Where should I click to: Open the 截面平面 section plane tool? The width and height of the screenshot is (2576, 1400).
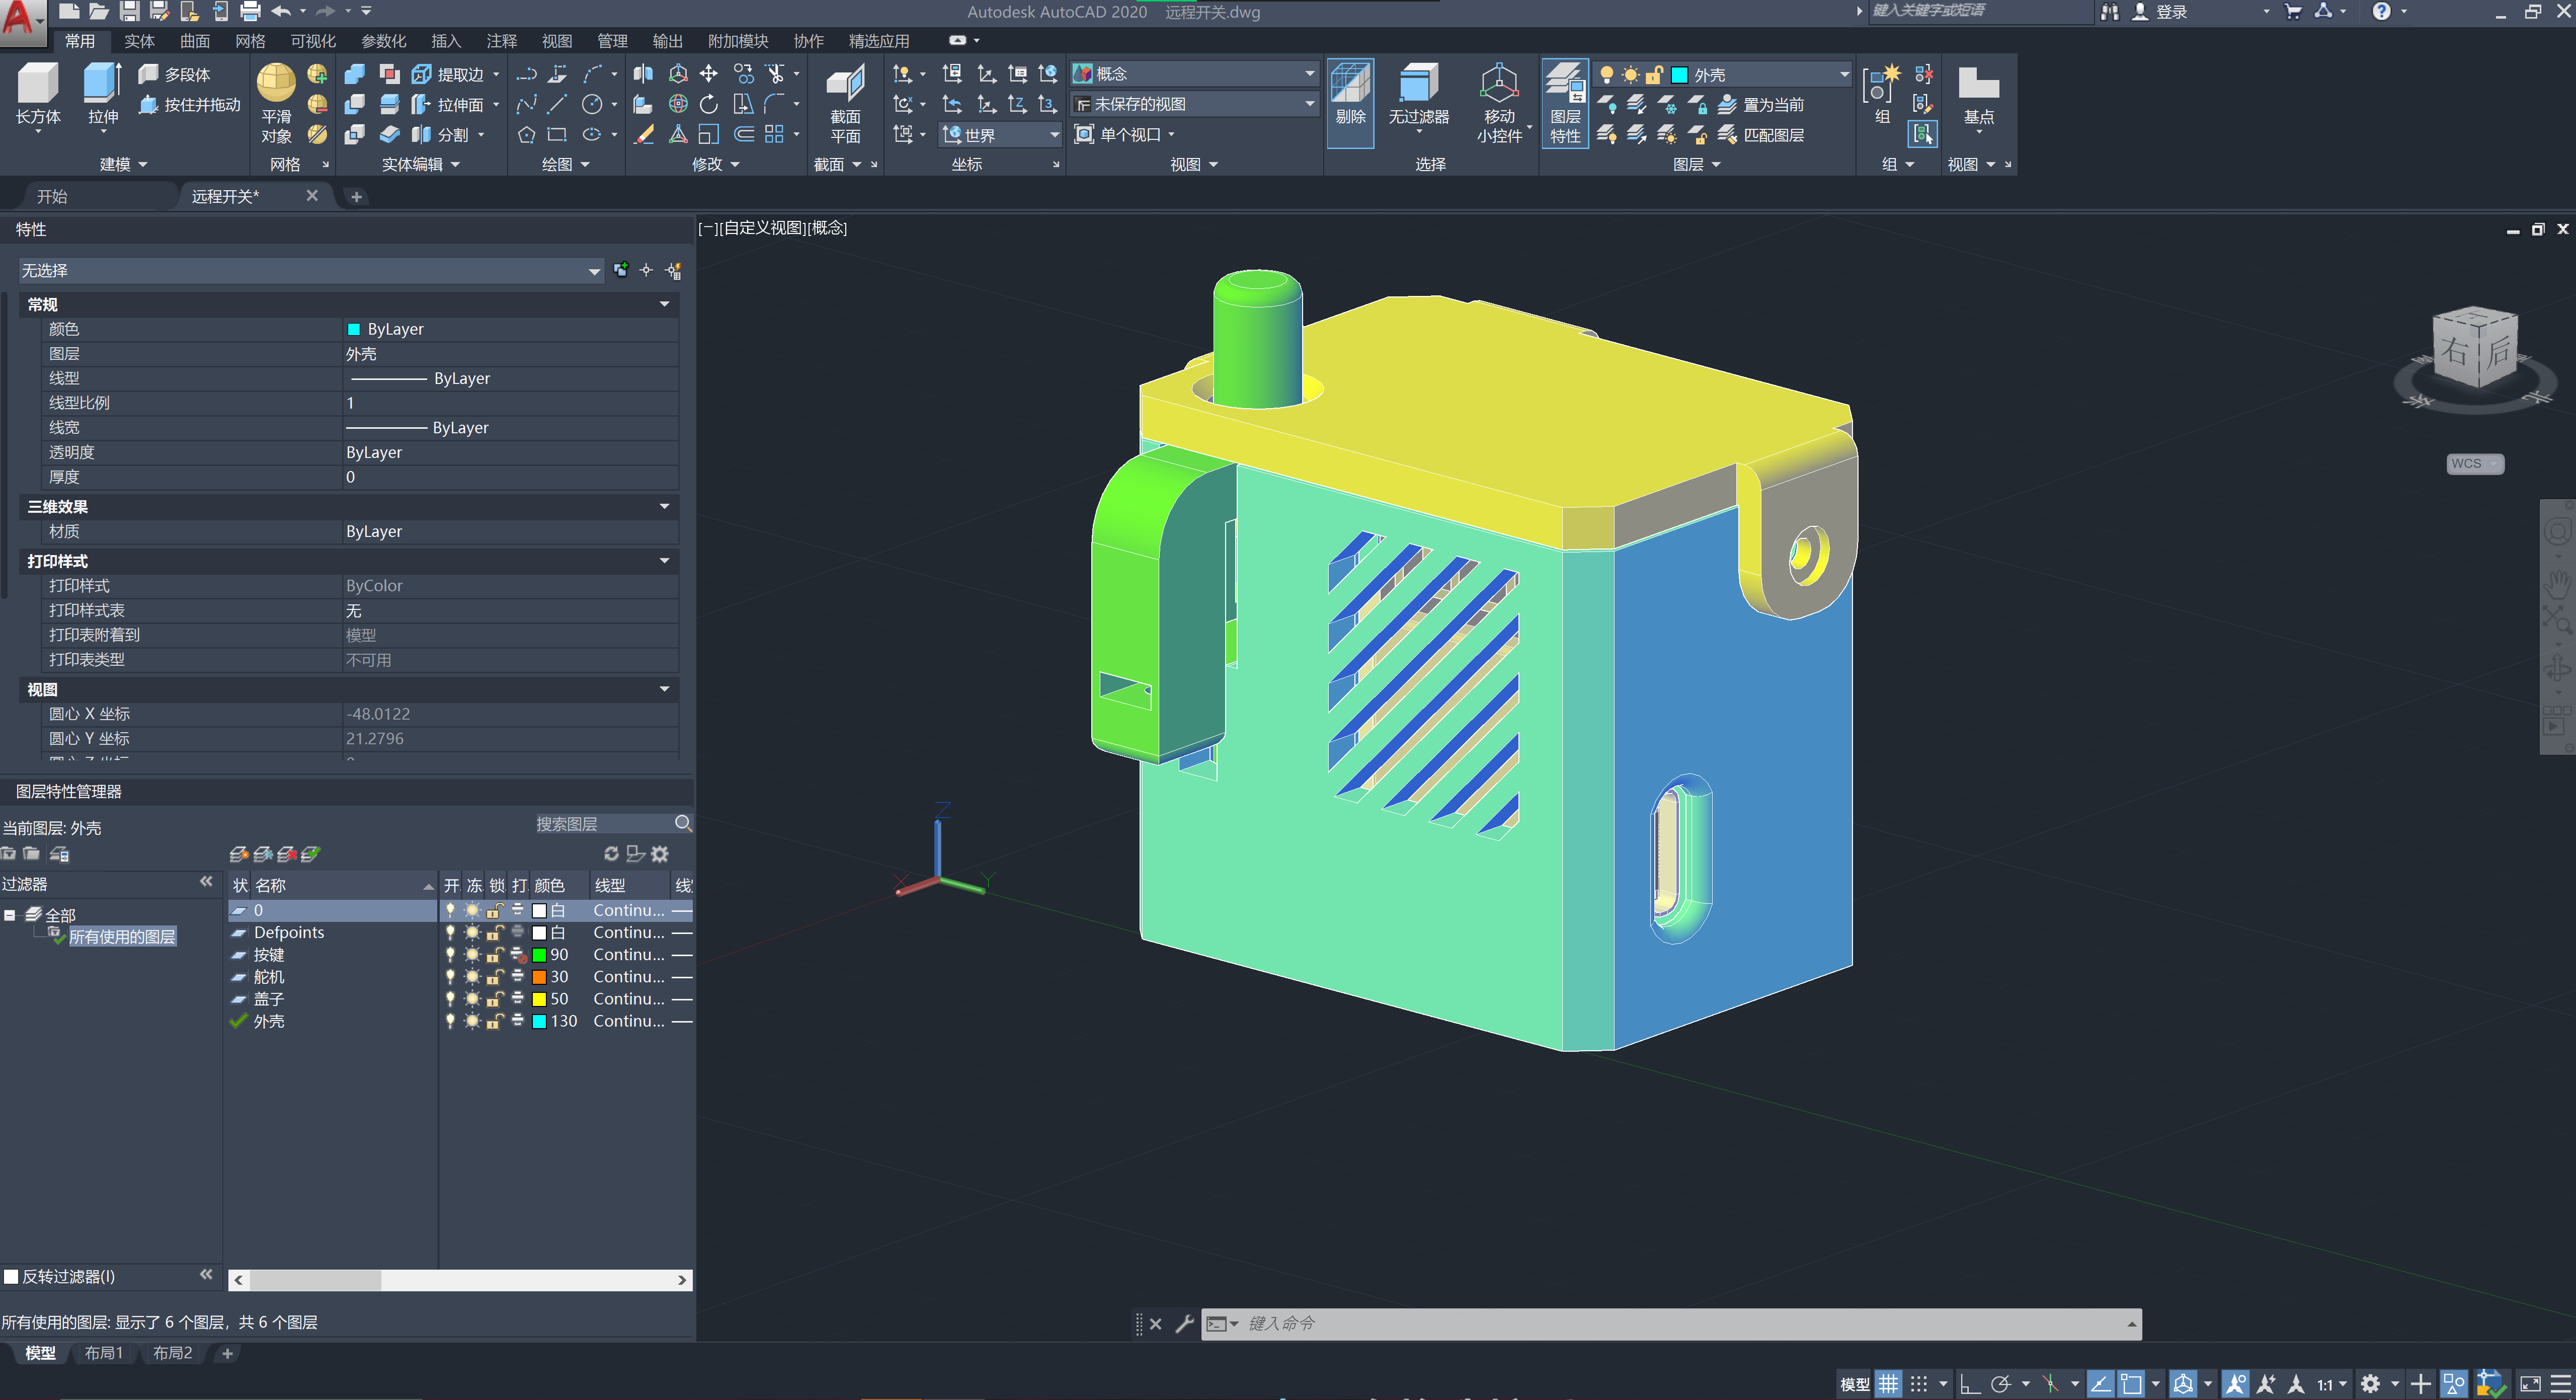[x=845, y=84]
